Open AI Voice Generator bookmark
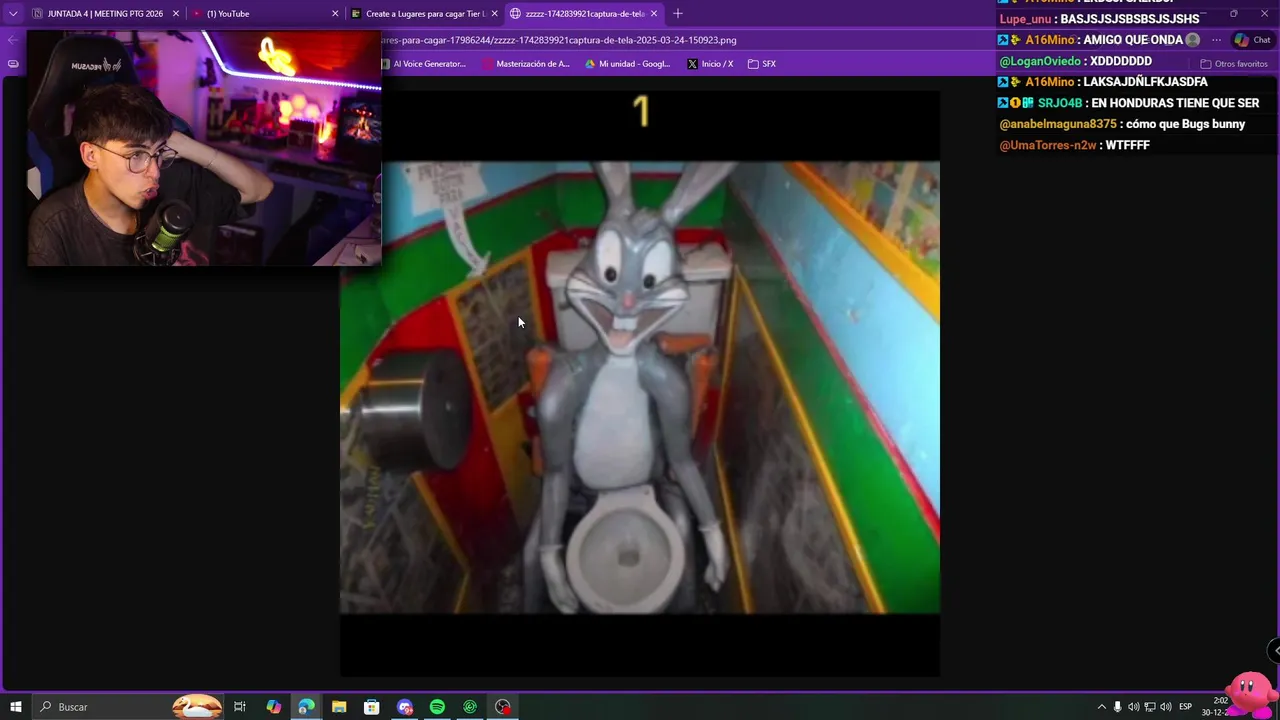Viewport: 1280px width, 720px height. tap(424, 64)
